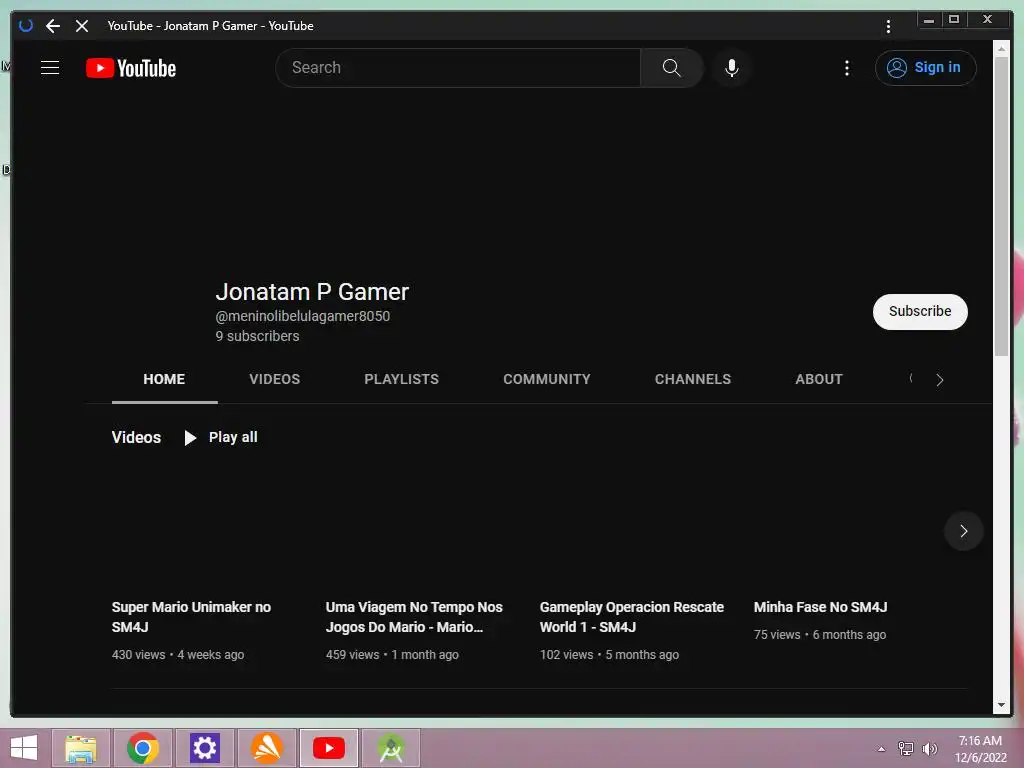Click the Sign in button

click(925, 68)
